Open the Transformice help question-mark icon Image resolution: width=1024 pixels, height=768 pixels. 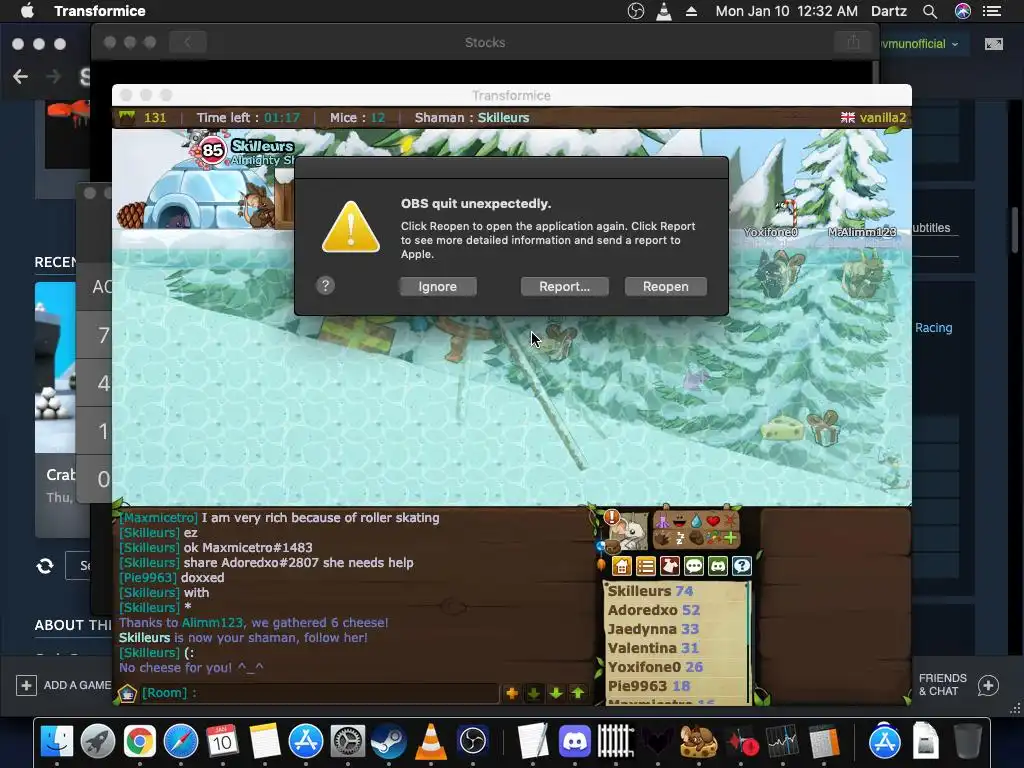[x=742, y=566]
